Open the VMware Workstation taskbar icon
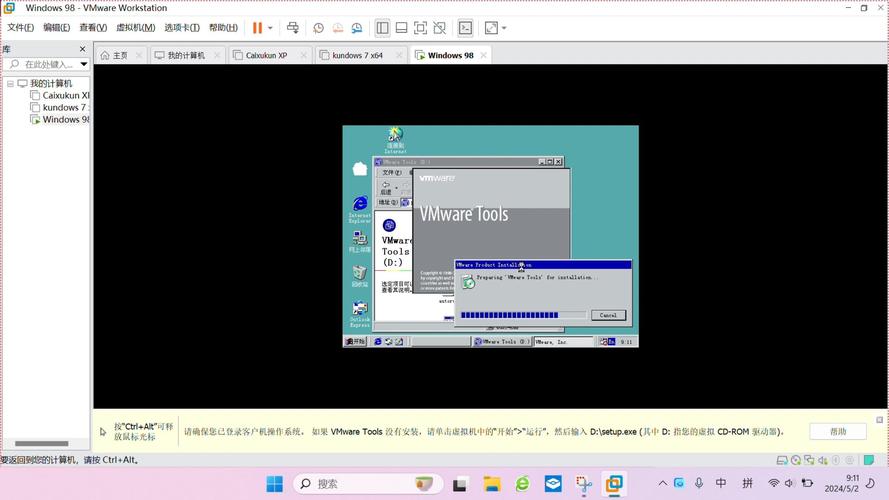Screen dimensions: 889x500 pyautogui.click(x=614, y=484)
